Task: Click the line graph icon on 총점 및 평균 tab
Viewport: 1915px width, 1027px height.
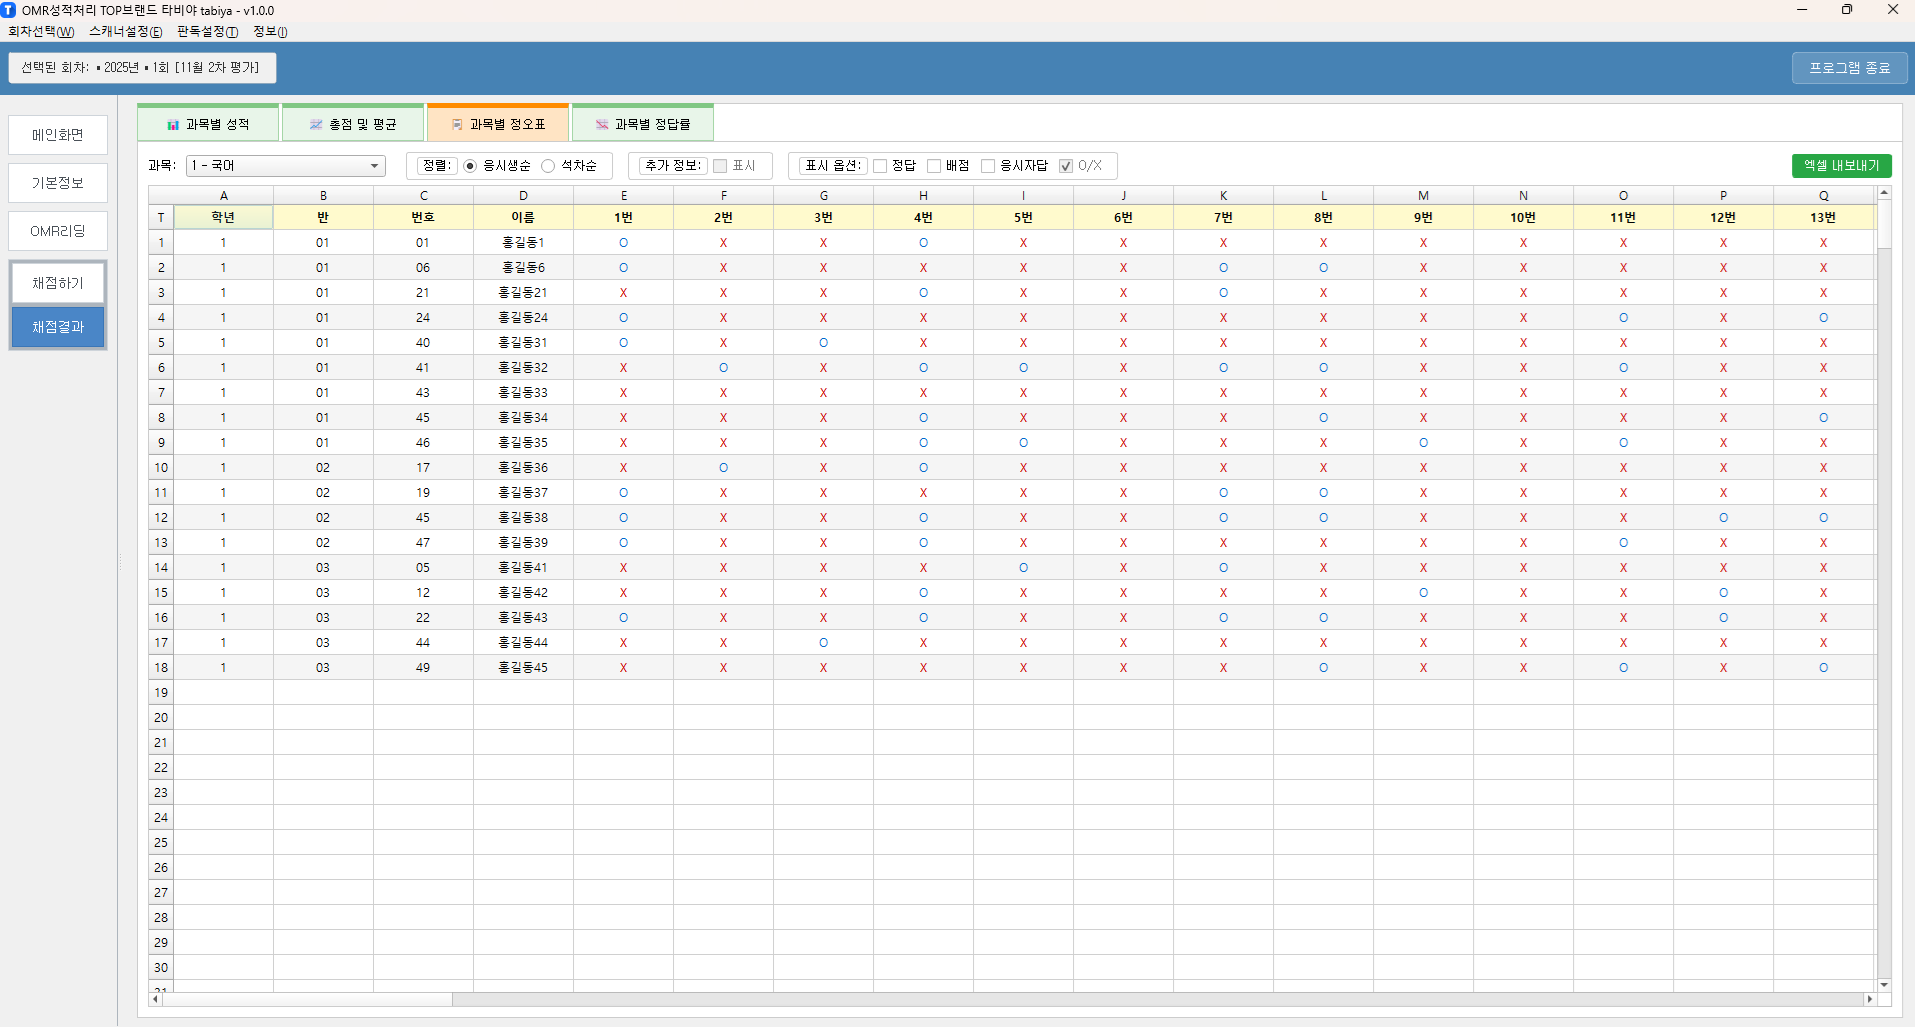Action: pyautogui.click(x=316, y=125)
